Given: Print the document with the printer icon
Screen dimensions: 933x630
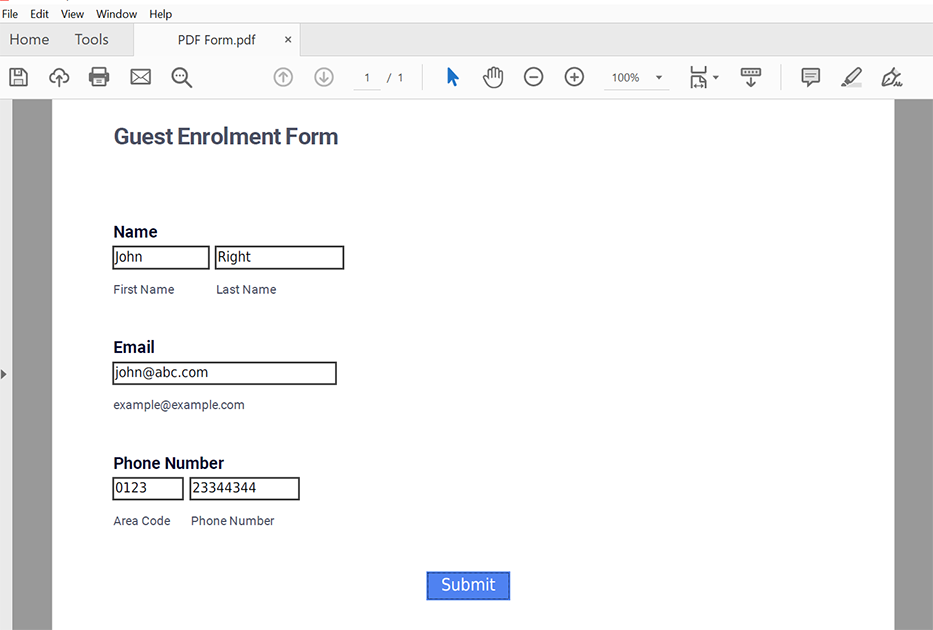Looking at the screenshot, I should (x=99, y=77).
